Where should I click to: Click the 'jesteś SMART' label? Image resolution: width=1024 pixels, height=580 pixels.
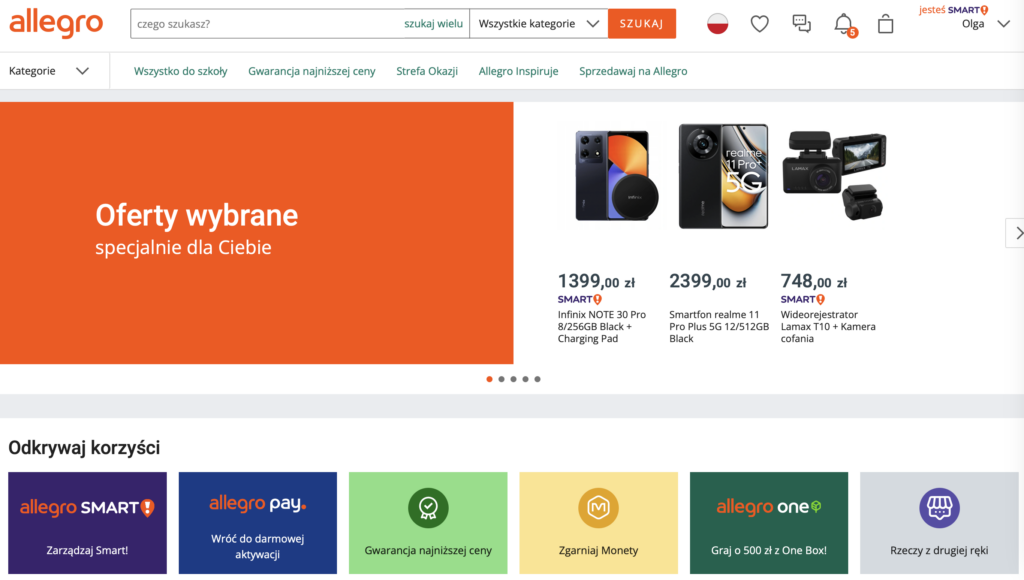coord(953,10)
